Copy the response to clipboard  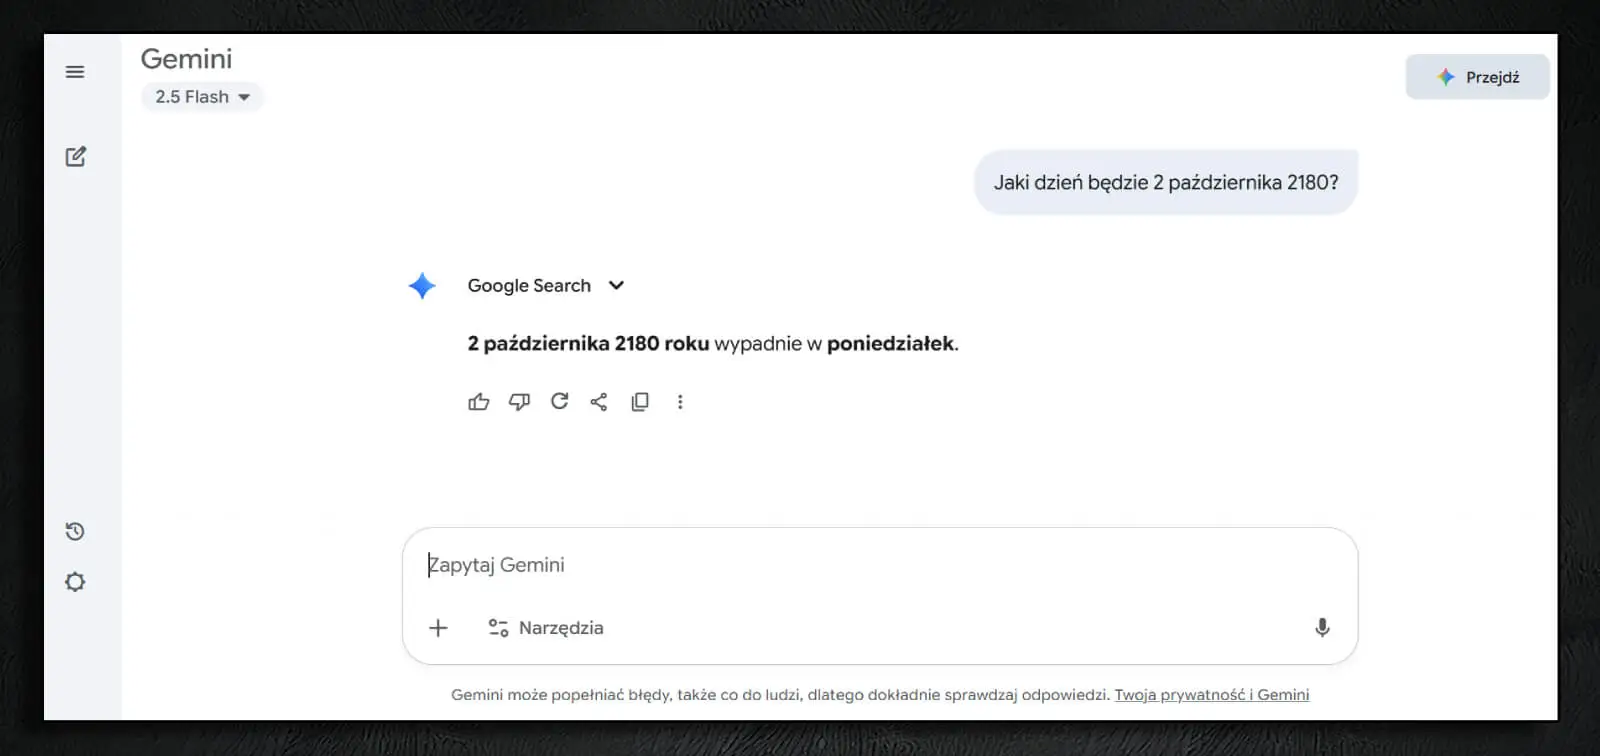pyautogui.click(x=640, y=402)
